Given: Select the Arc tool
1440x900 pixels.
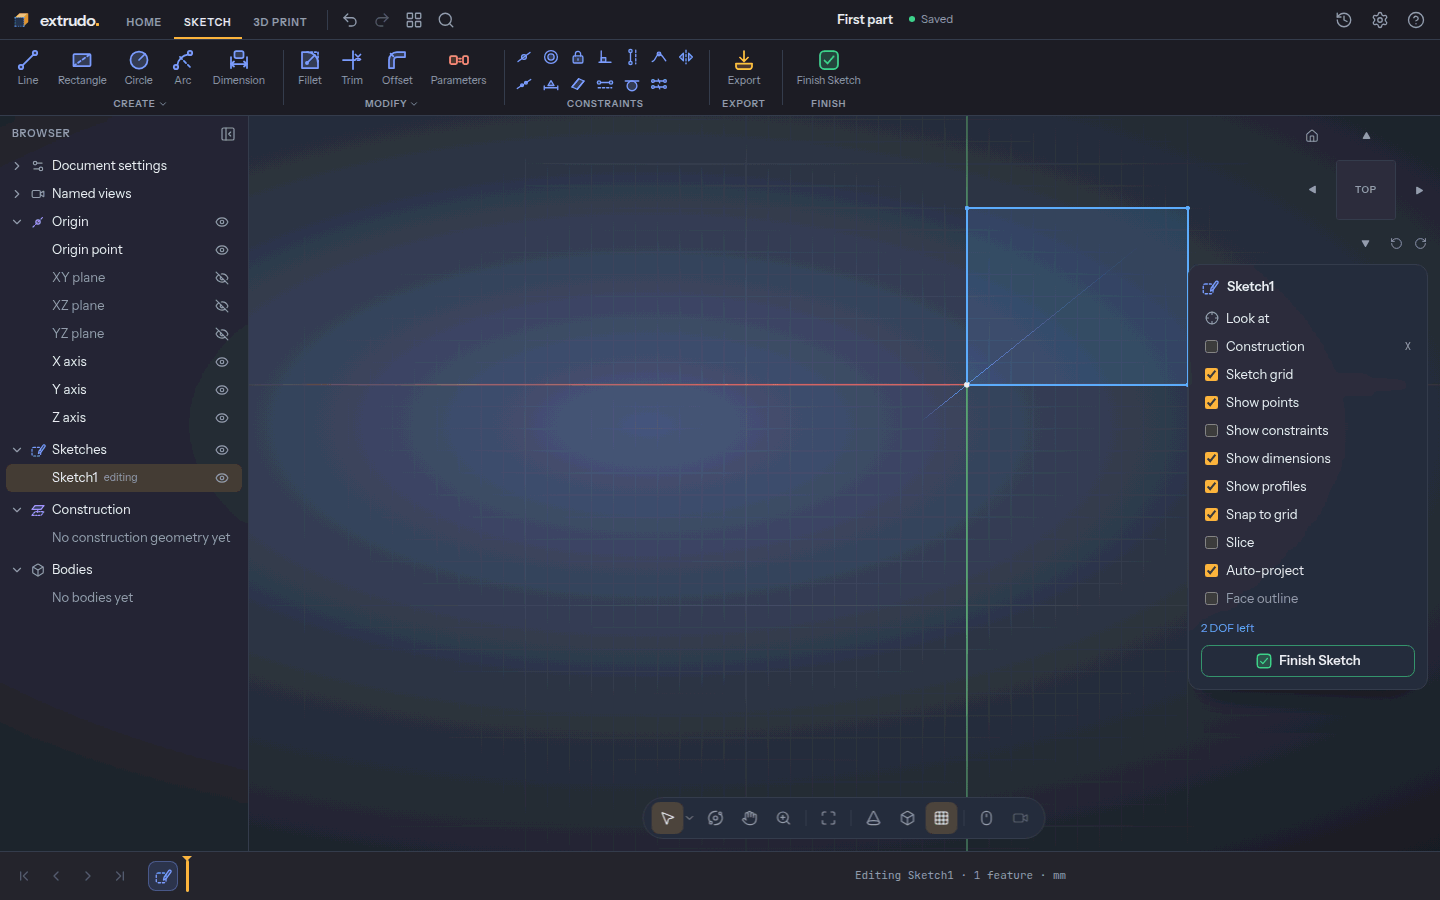Looking at the screenshot, I should pyautogui.click(x=183, y=68).
